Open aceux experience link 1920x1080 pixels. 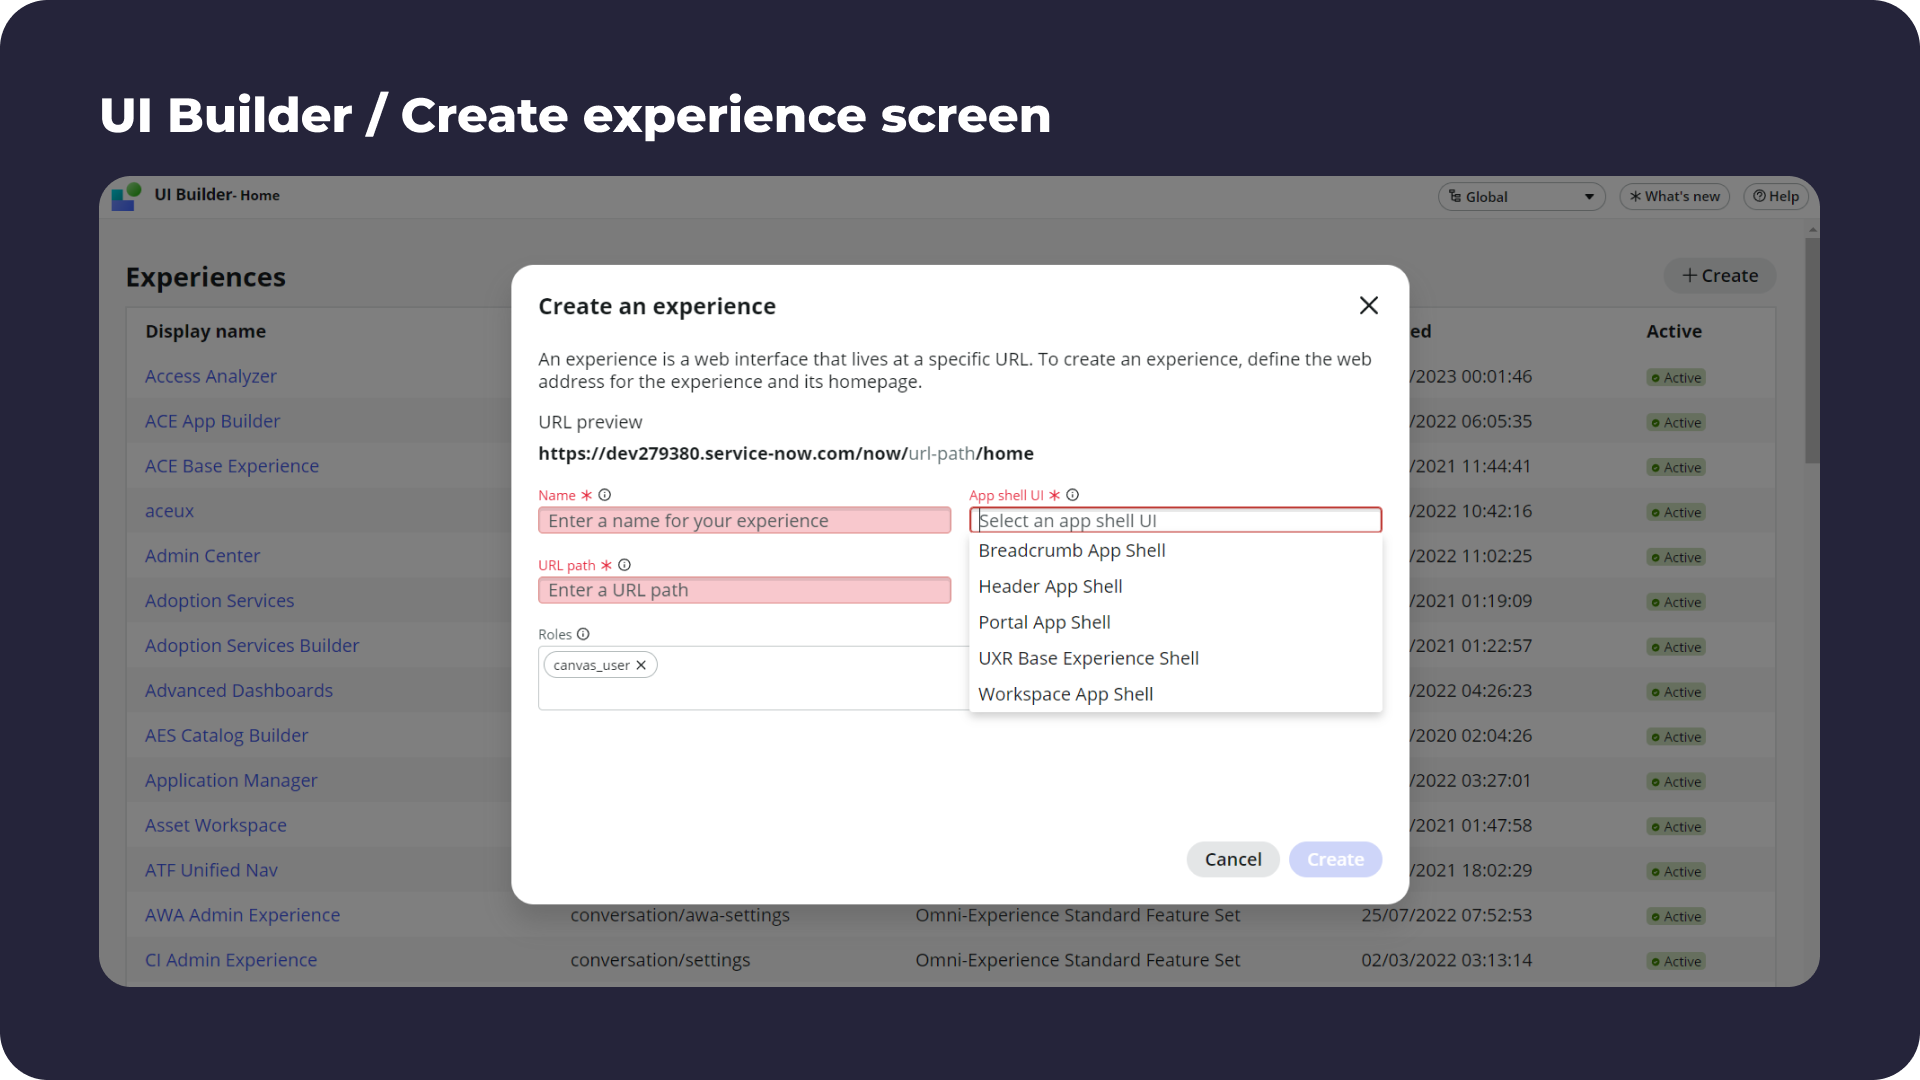click(x=169, y=511)
